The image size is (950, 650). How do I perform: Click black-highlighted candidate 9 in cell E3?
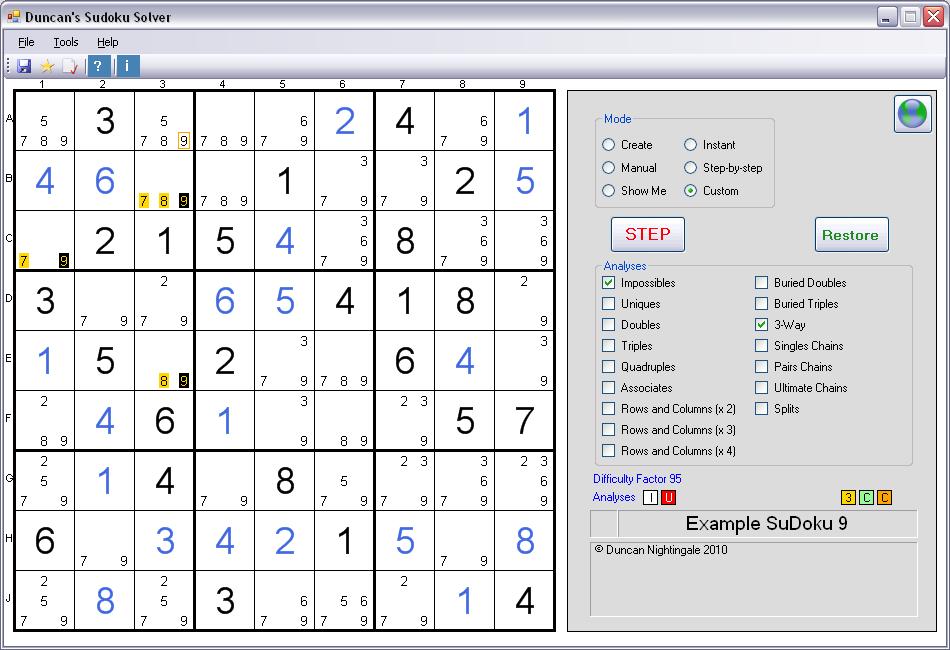coord(184,381)
